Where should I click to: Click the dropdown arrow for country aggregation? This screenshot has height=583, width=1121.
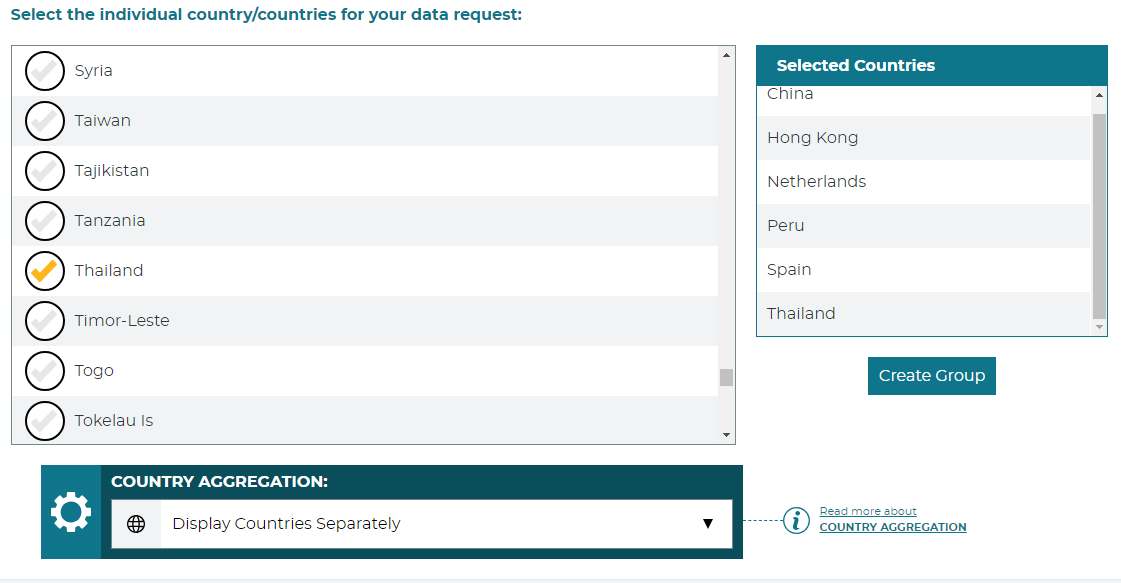pyautogui.click(x=707, y=524)
